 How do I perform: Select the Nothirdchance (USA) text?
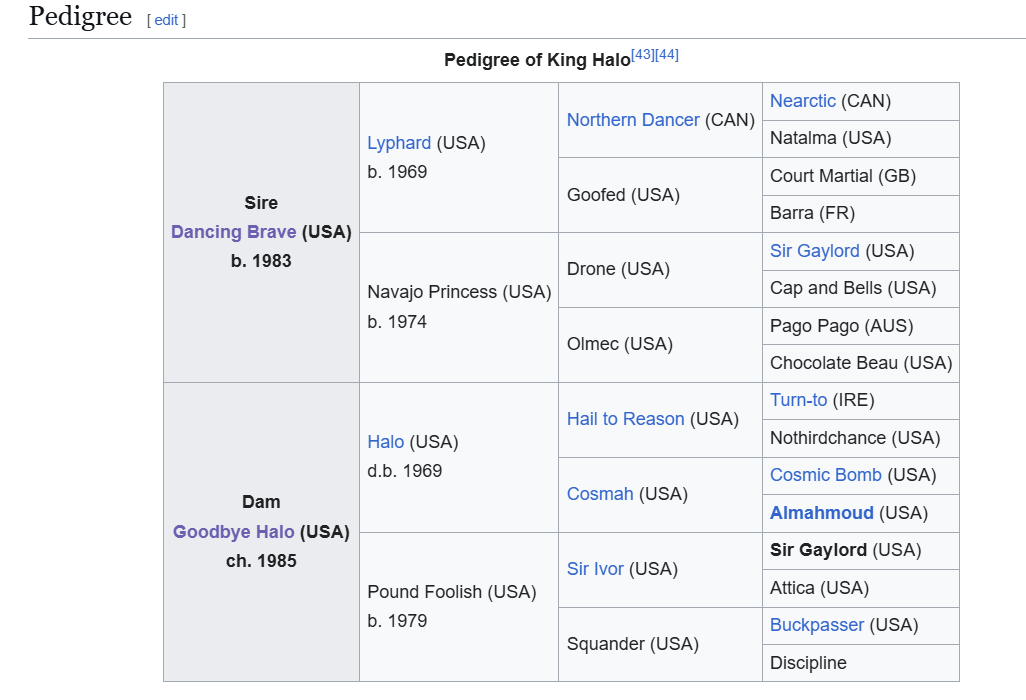[855, 438]
